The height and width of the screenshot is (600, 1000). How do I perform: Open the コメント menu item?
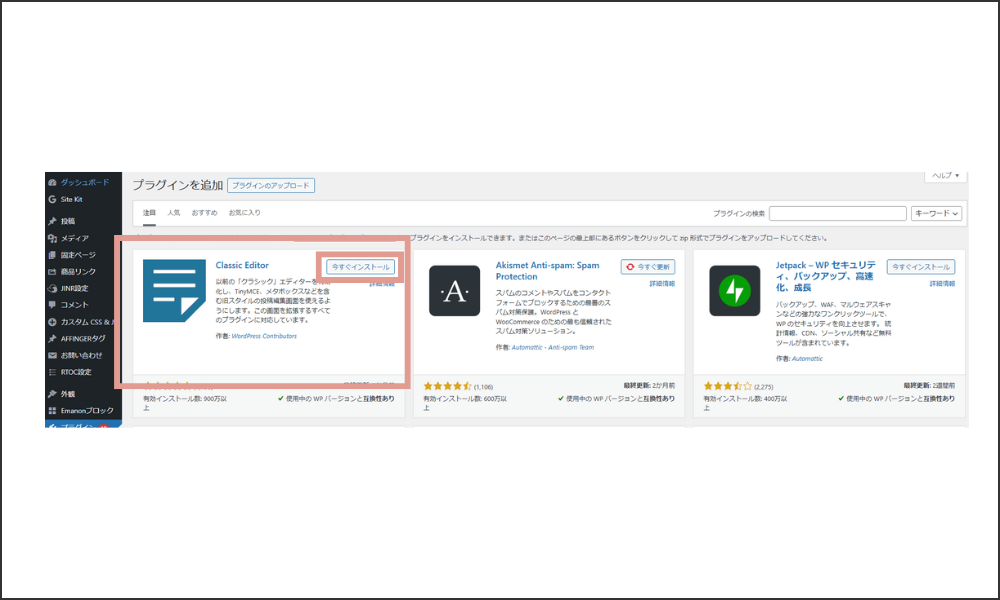point(75,305)
